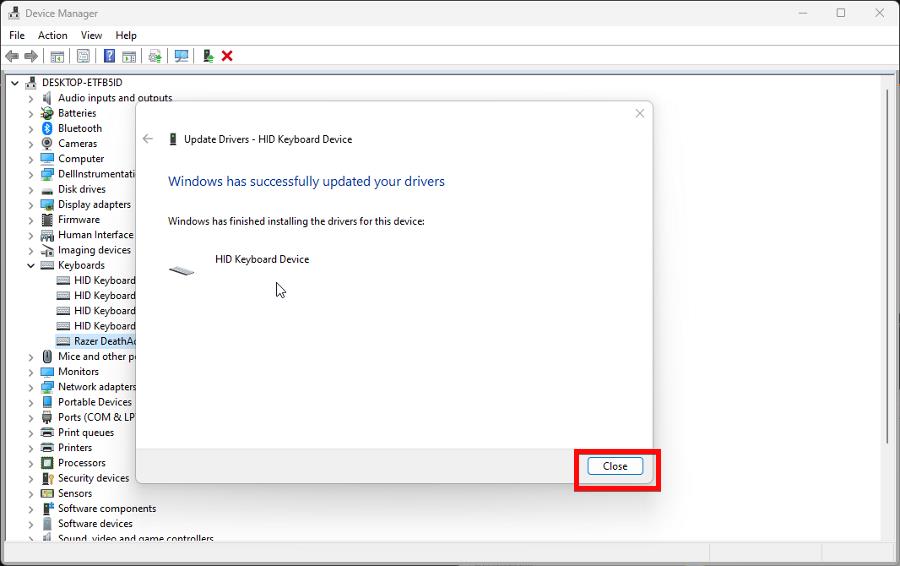This screenshot has height=566, width=900.
Task: Click the Back arrow in the toolbar
Action: (x=11, y=56)
